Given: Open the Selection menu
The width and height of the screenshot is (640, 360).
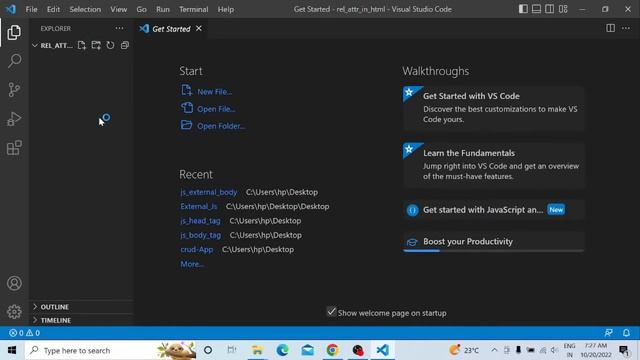Looking at the screenshot, I should click(x=85, y=9).
